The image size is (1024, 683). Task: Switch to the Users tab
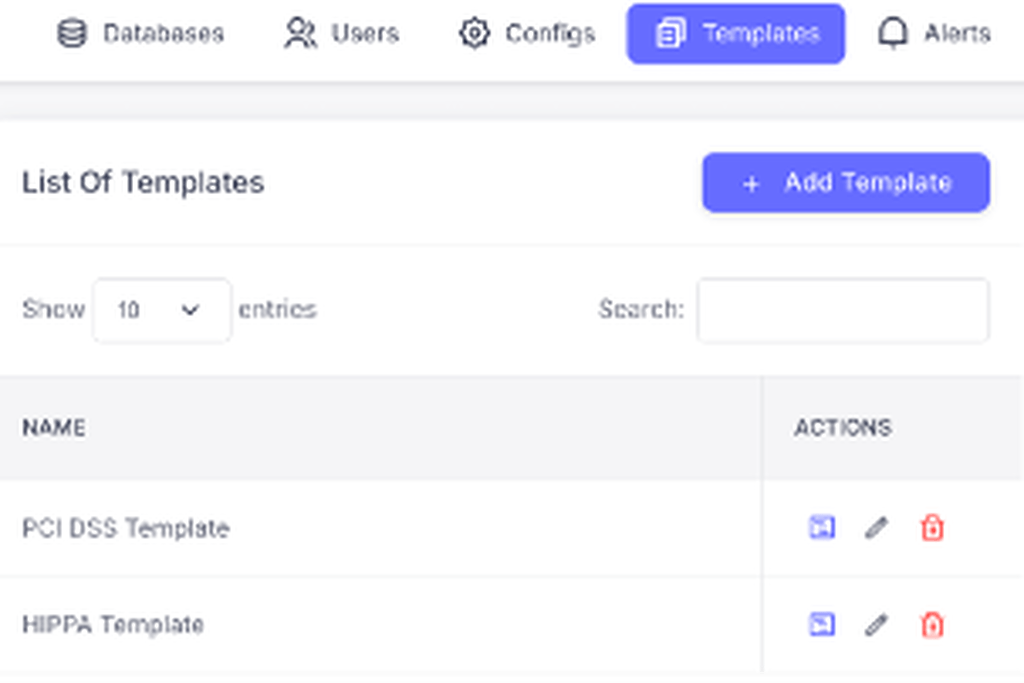coord(342,33)
